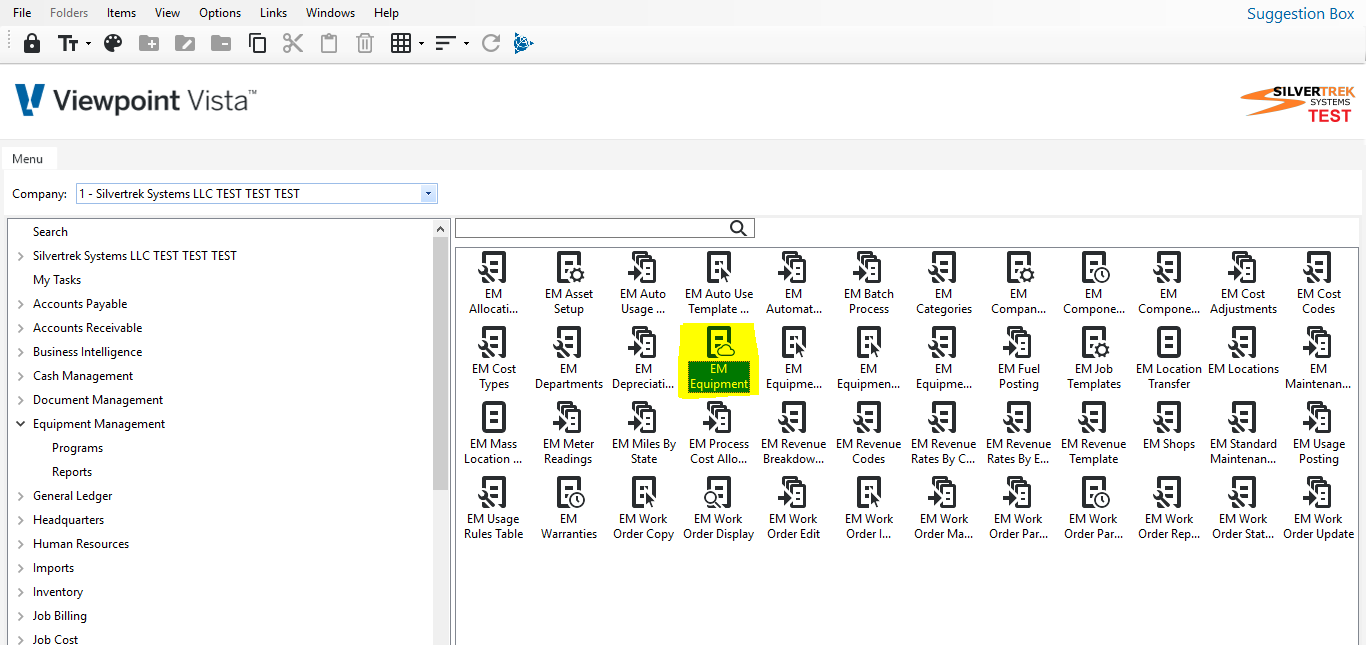The height and width of the screenshot is (645, 1366).
Task: Click the trash delete icon
Action: 365,43
